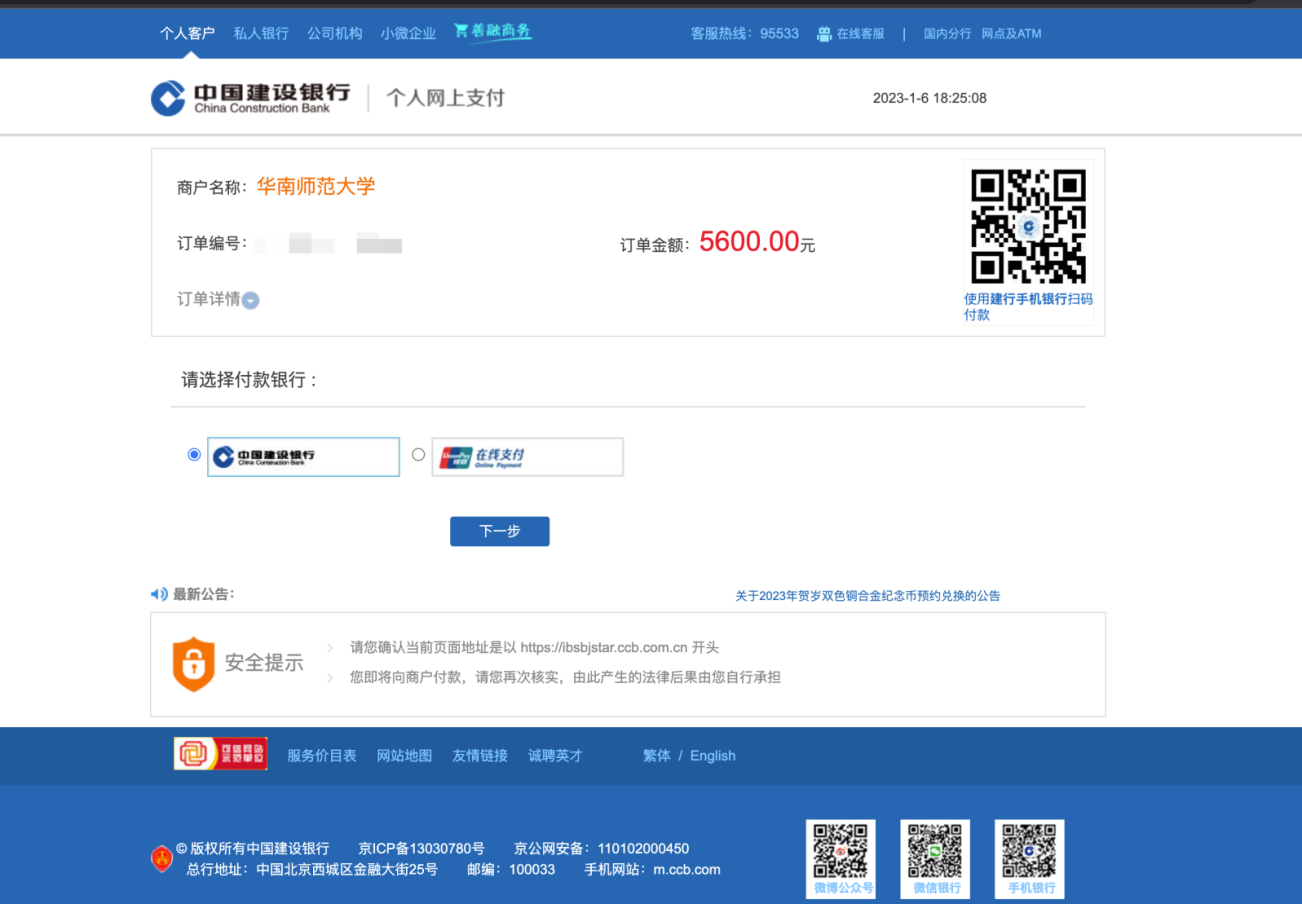Viewport: 1302px width, 904px height.
Task: Open the 私人银行 tab
Action: click(261, 33)
